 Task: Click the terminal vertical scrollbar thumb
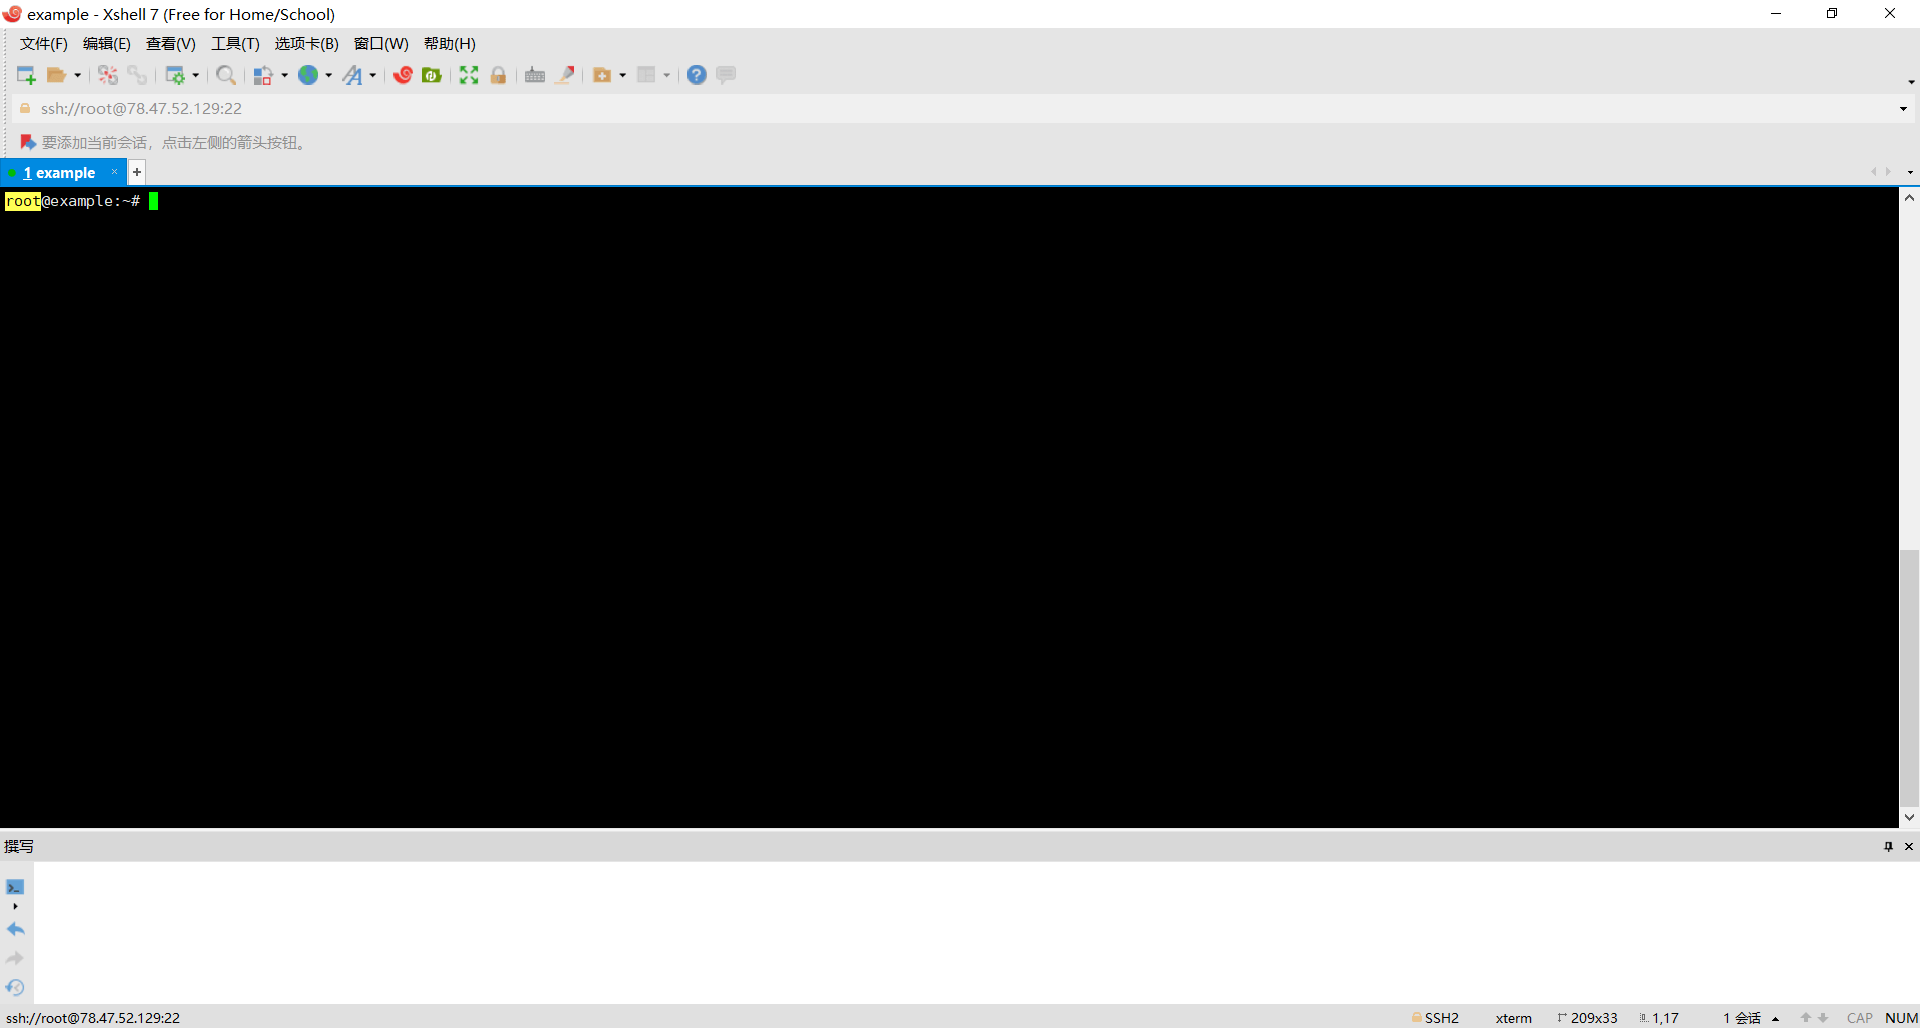[x=1909, y=678]
